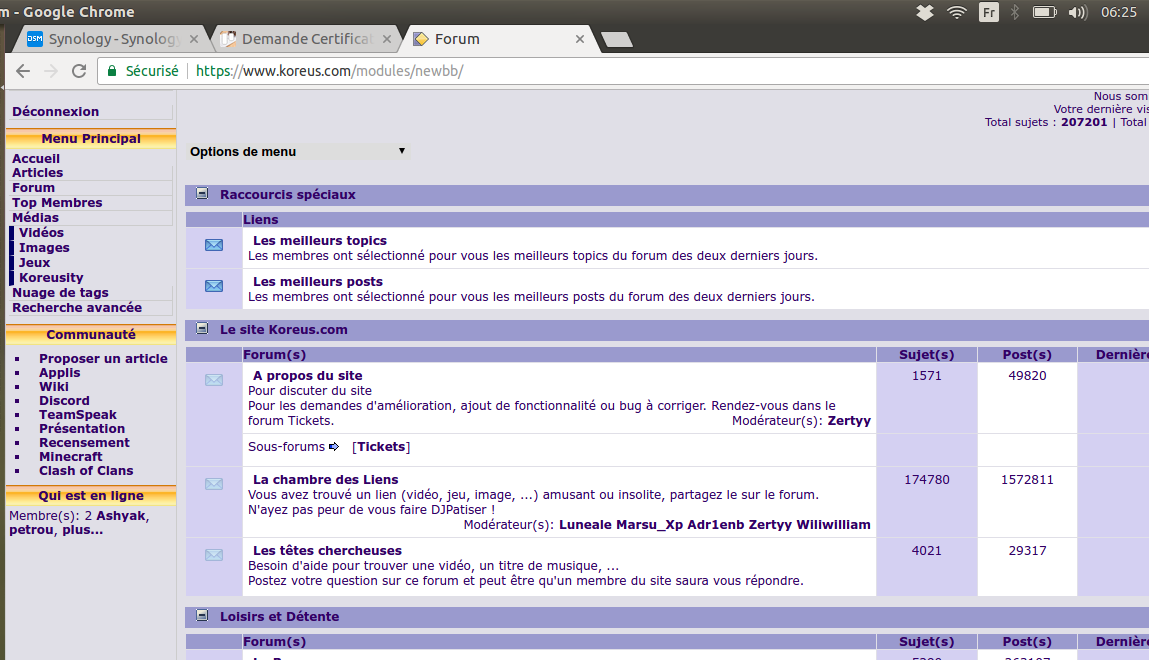
Task: Click the envelope icon beside Les têtes chercheuses
Action: tap(213, 555)
